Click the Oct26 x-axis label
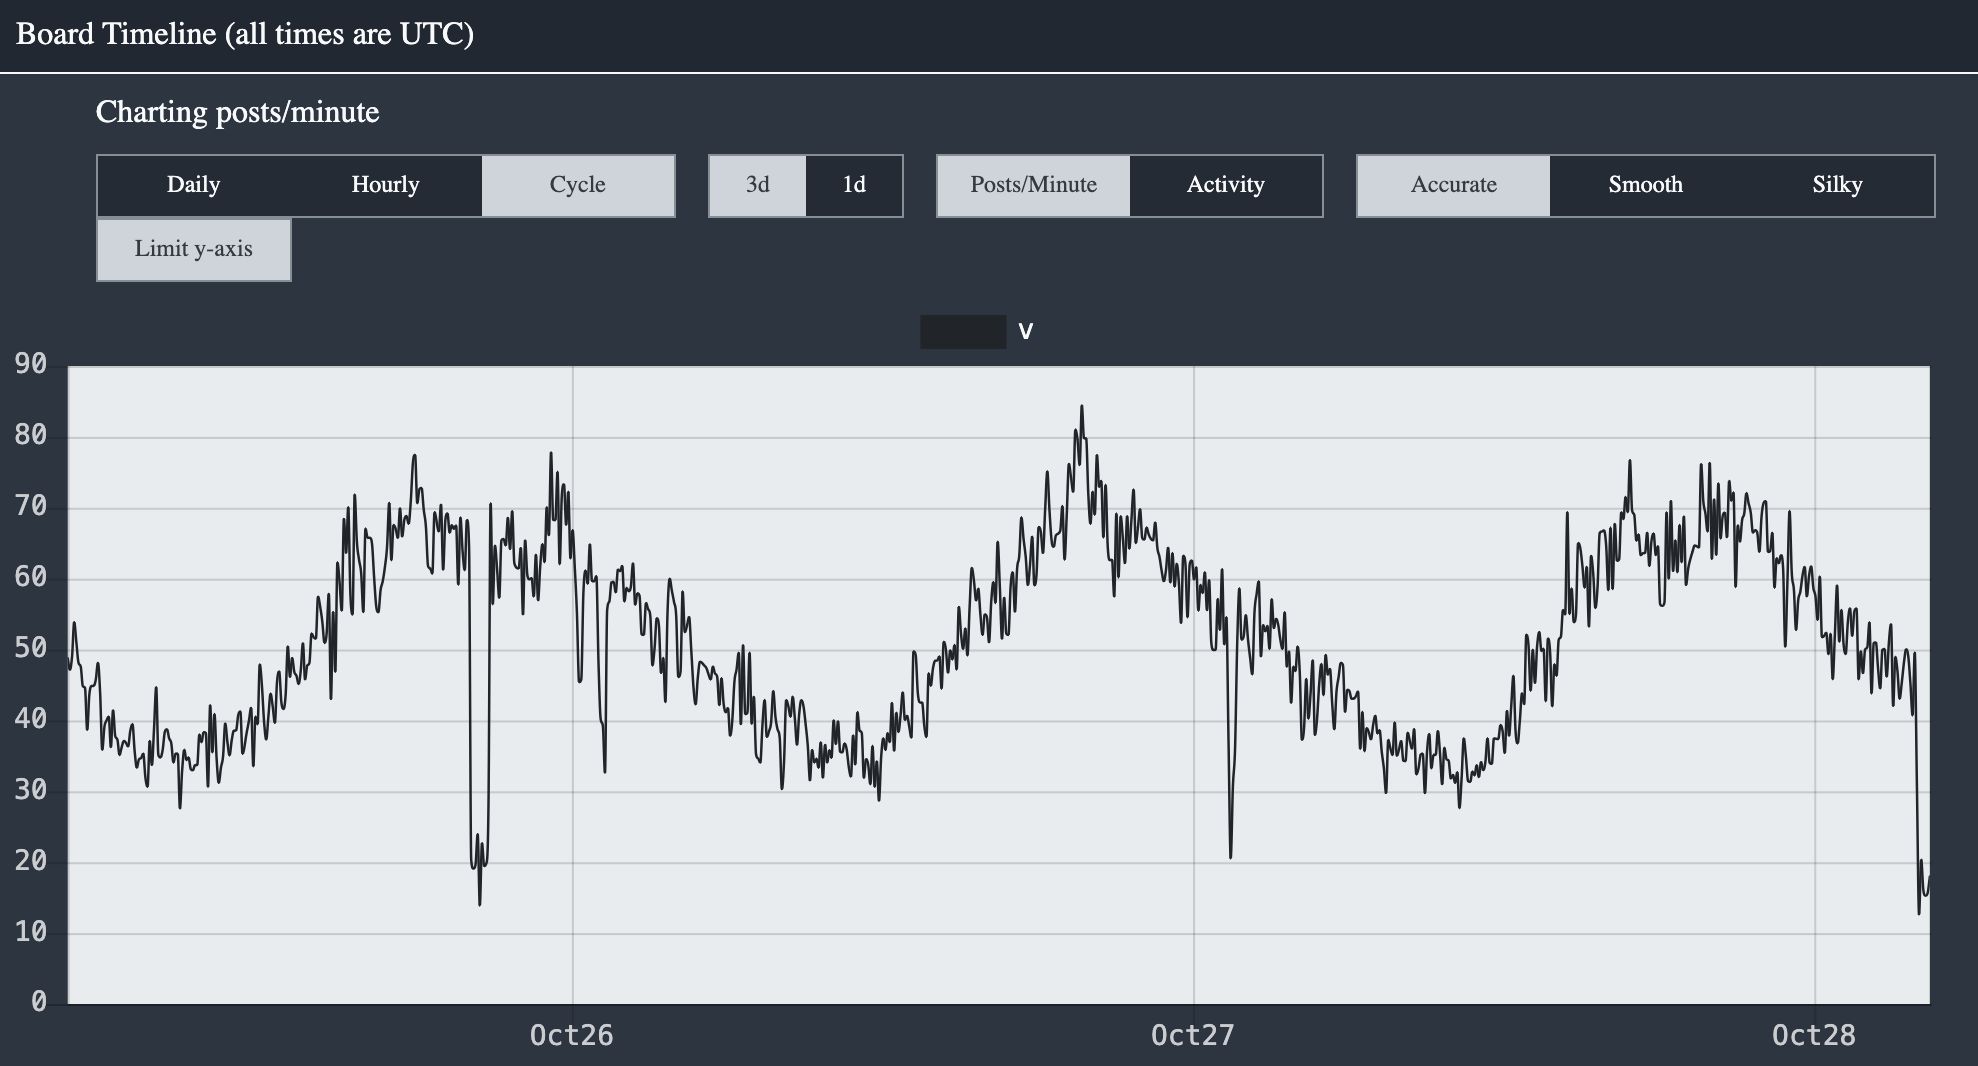The width and height of the screenshot is (1978, 1066). (572, 1035)
